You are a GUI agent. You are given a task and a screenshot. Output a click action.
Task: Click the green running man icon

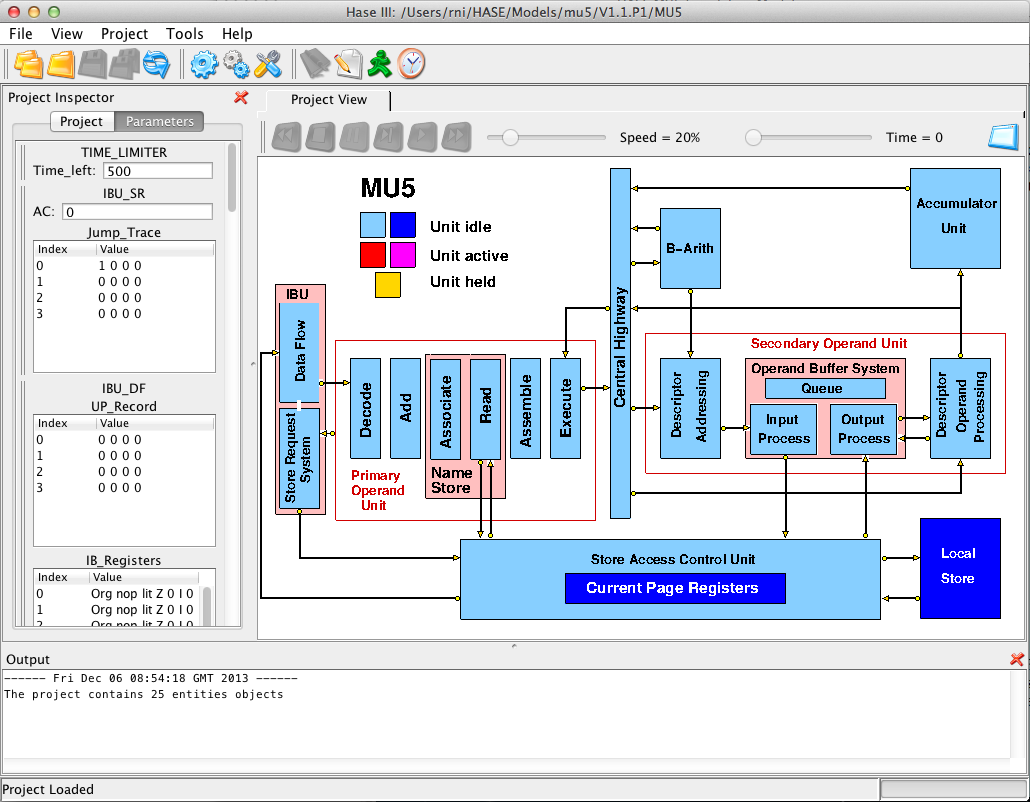380,64
